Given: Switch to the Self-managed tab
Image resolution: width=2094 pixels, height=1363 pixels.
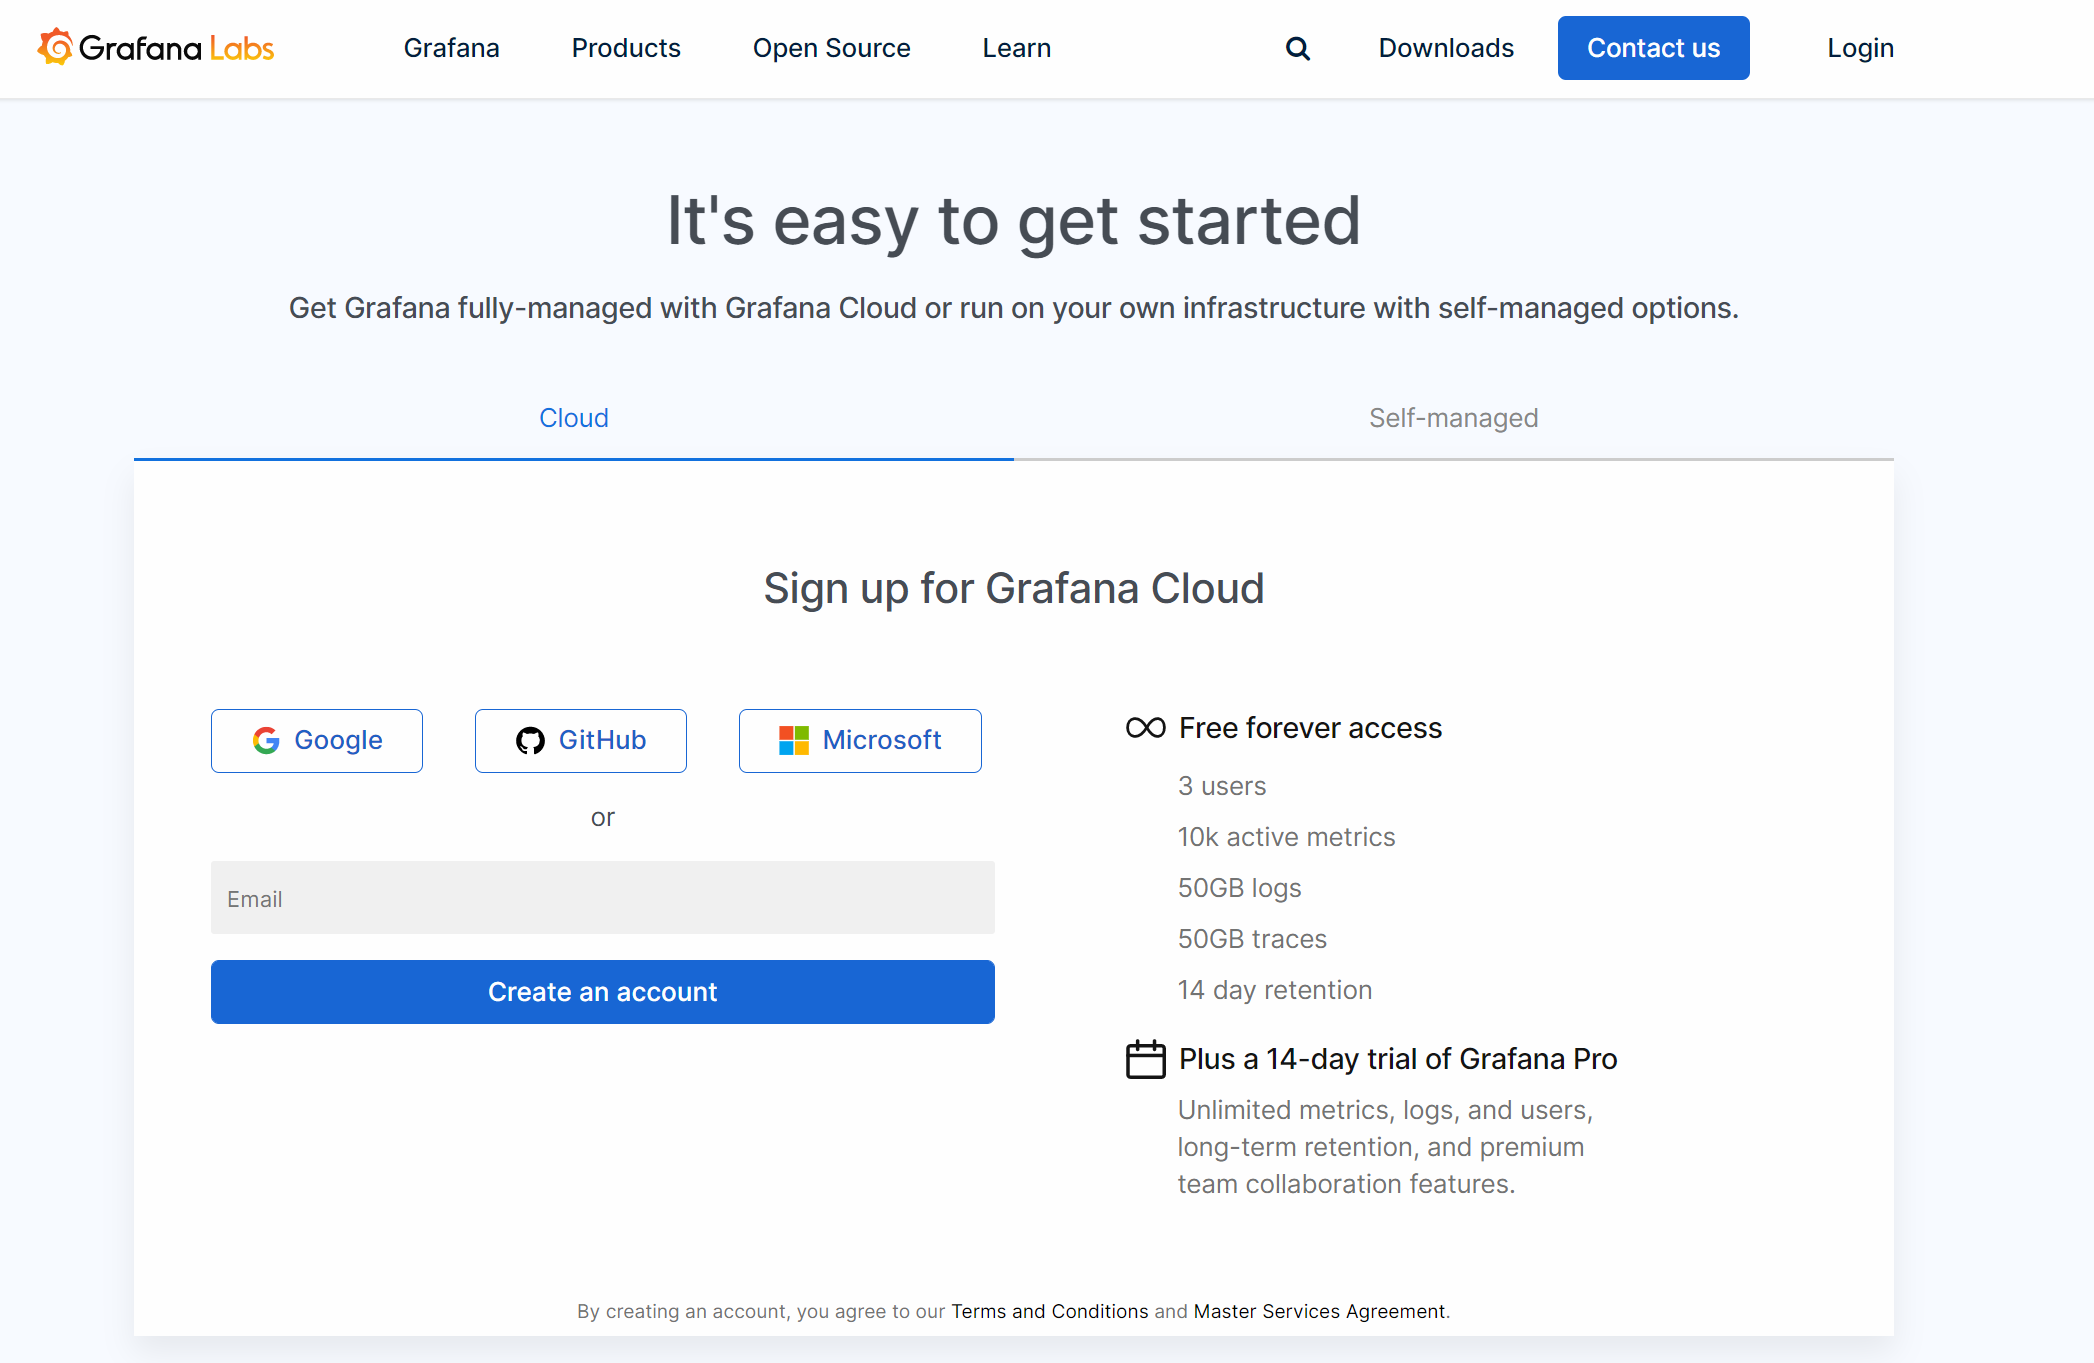Looking at the screenshot, I should coord(1454,418).
